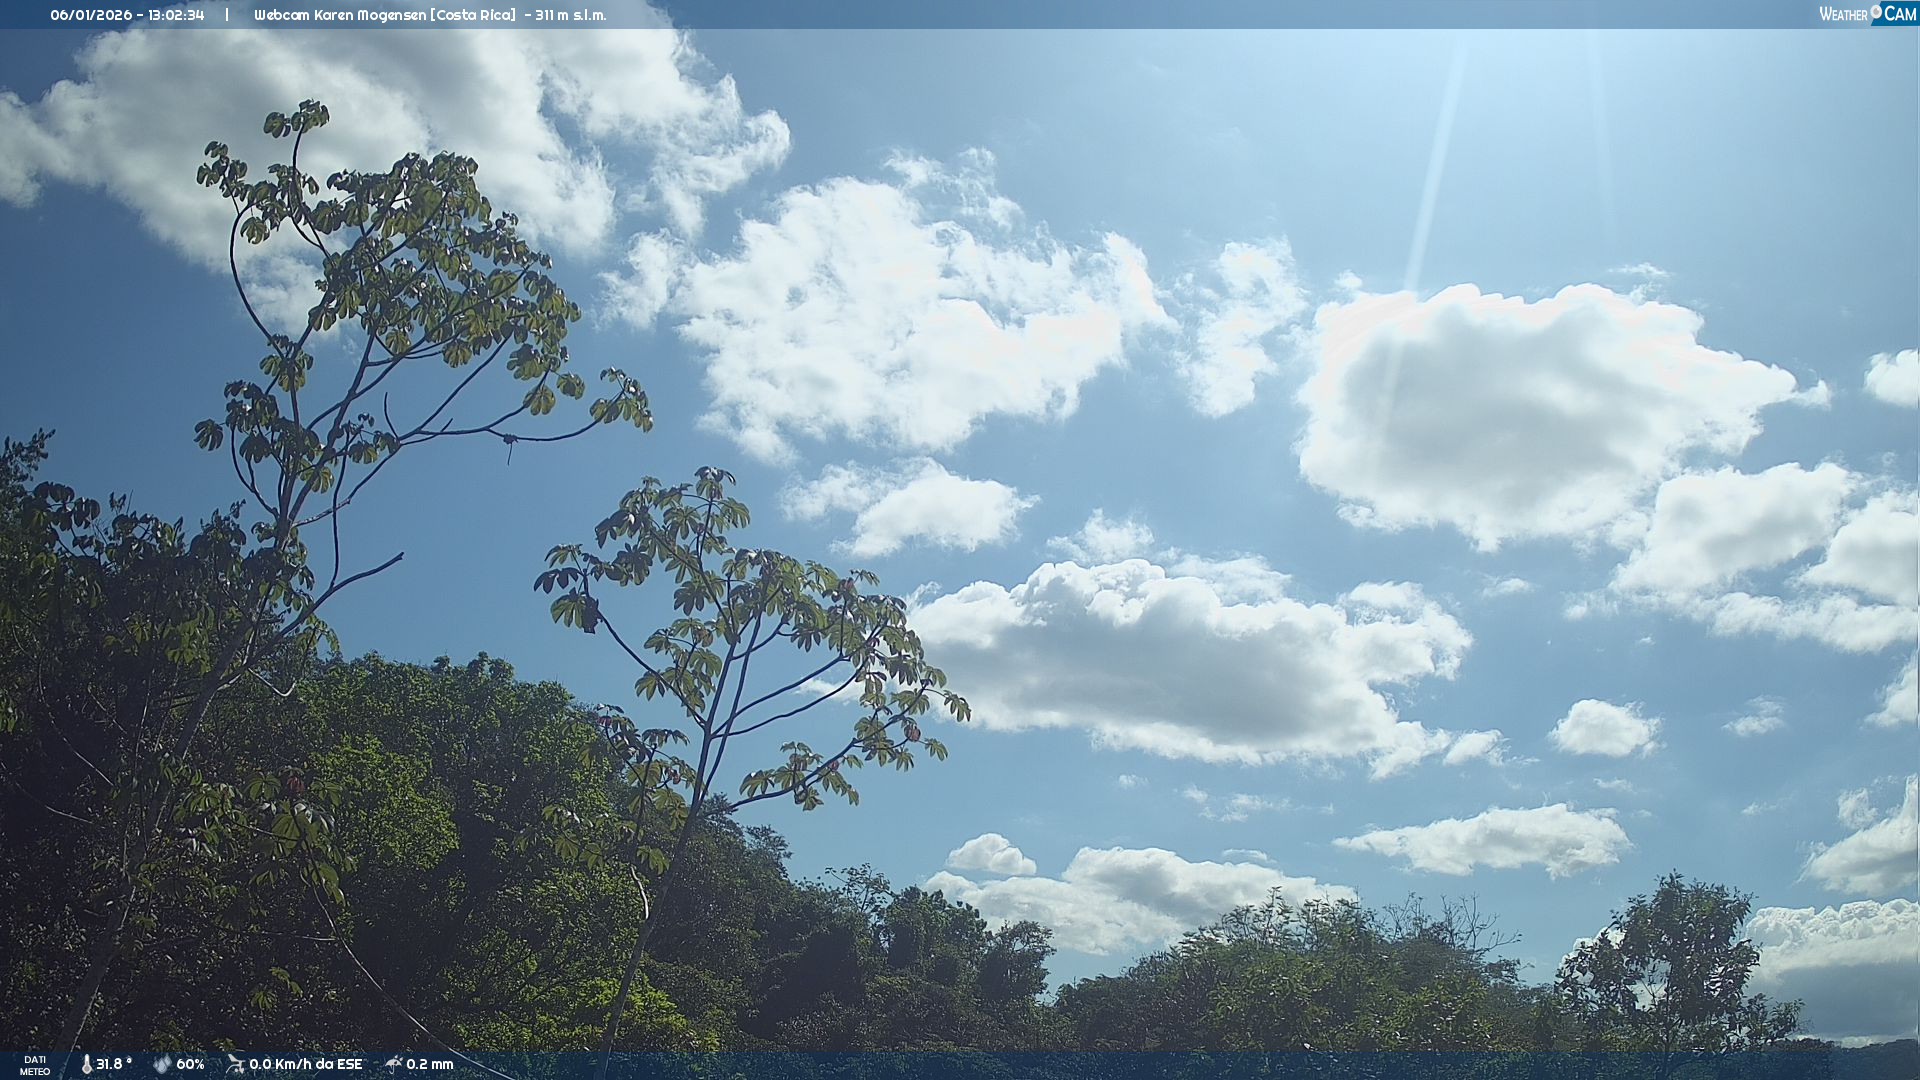Viewport: 1920px width, 1080px height.
Task: Click the 0.2 mm rainfall value
Action: click(430, 1064)
